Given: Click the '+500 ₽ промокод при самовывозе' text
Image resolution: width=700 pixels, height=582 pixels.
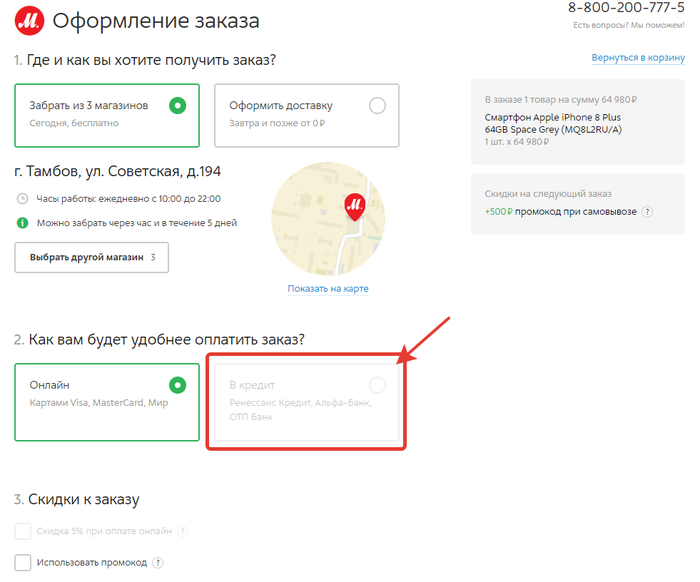Looking at the screenshot, I should (560, 212).
